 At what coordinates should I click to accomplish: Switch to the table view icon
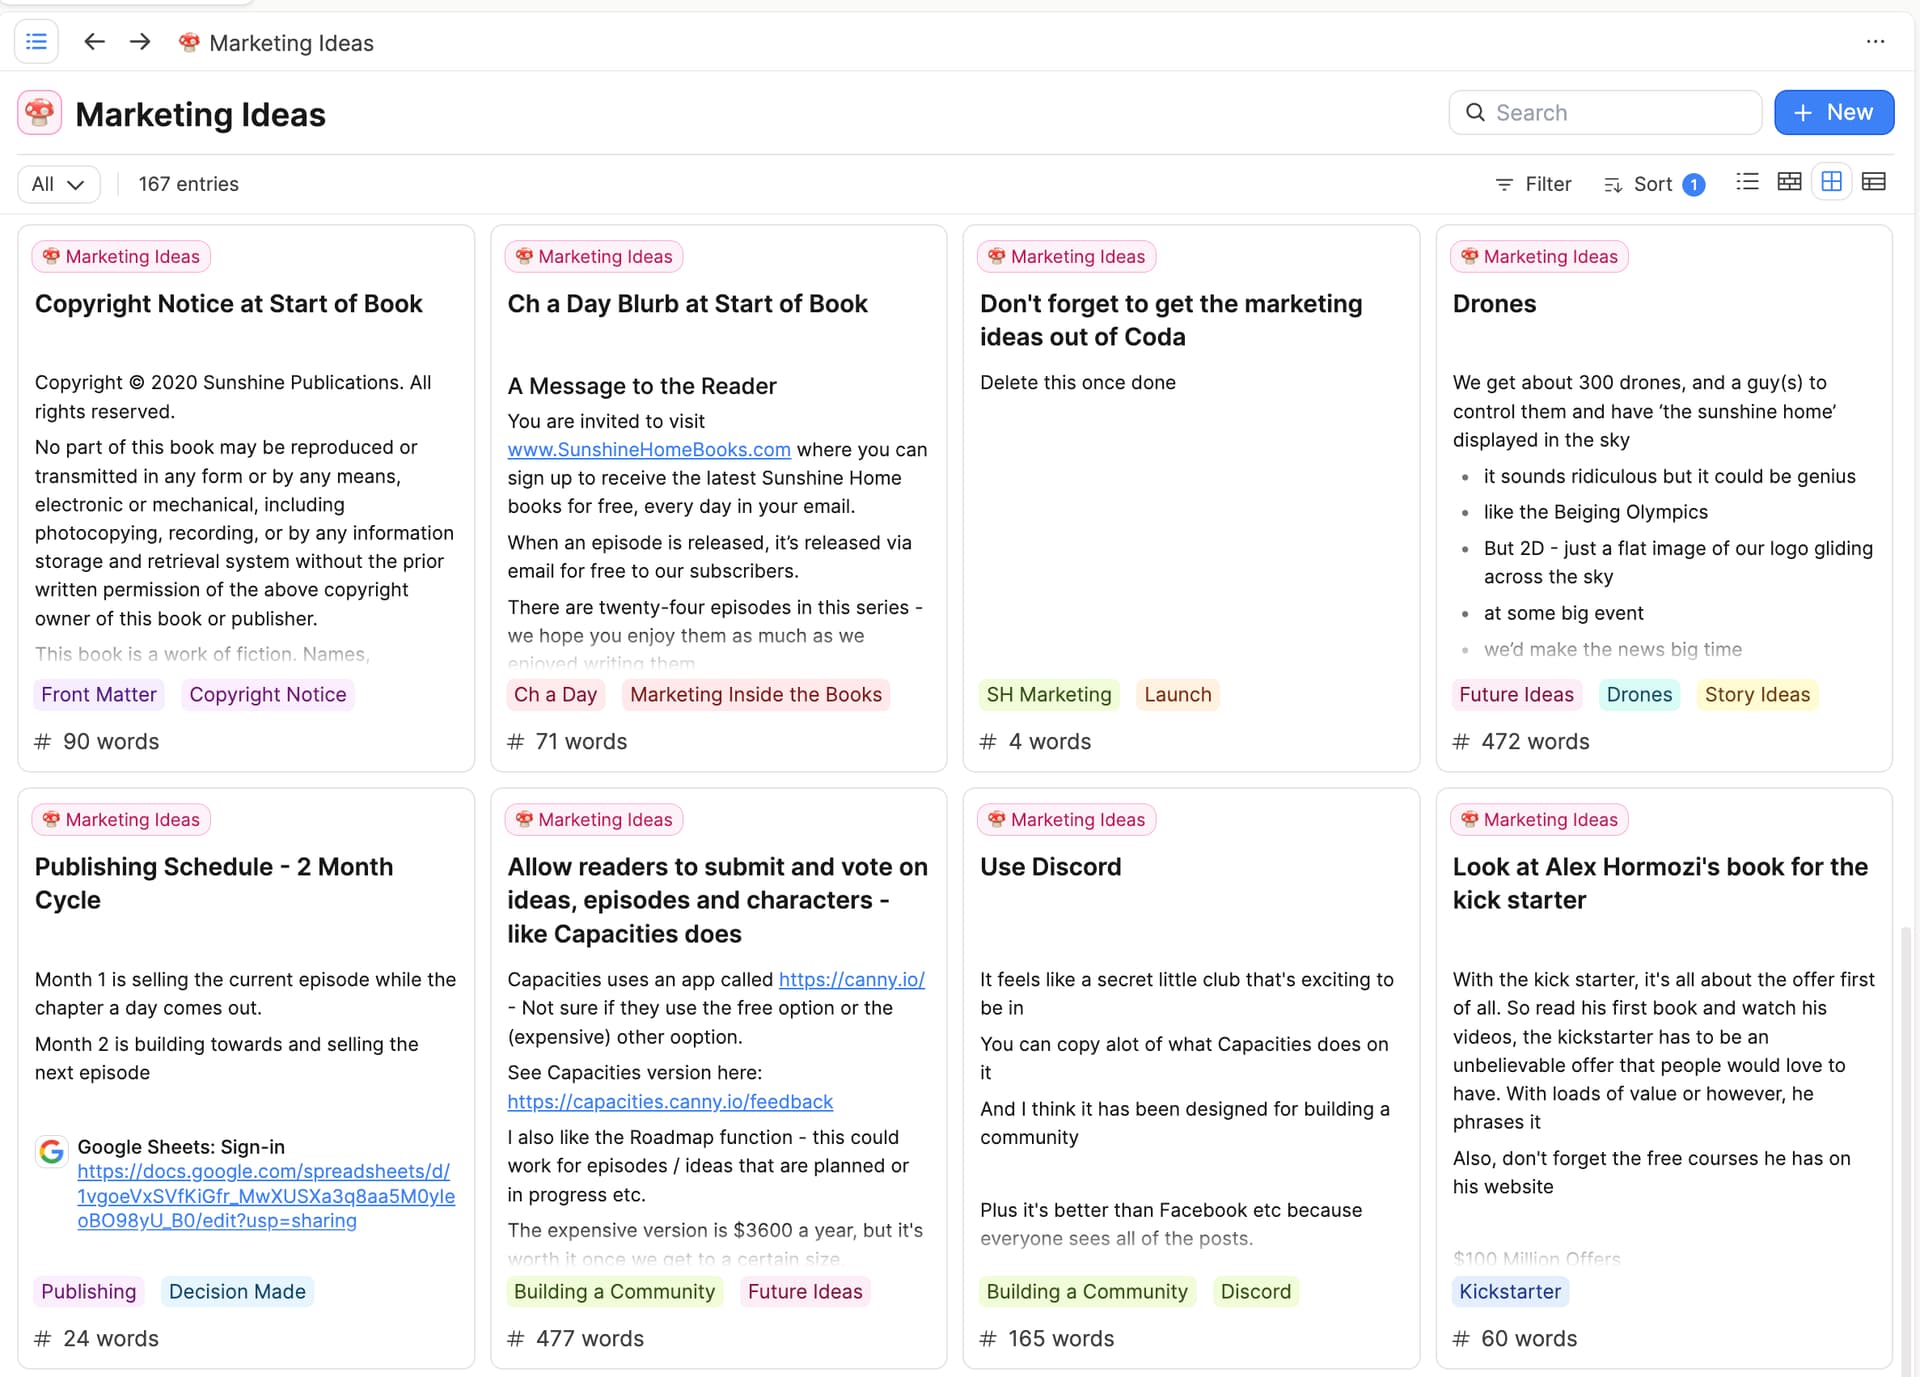pyautogui.click(x=1874, y=182)
